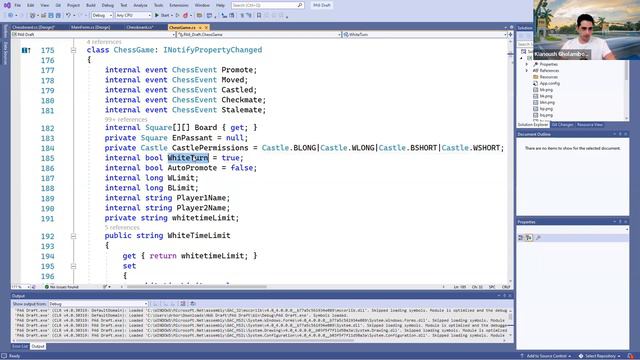Viewport: 640px width, 360px height.
Task: Open the Project menu
Action: [x=73, y=5]
